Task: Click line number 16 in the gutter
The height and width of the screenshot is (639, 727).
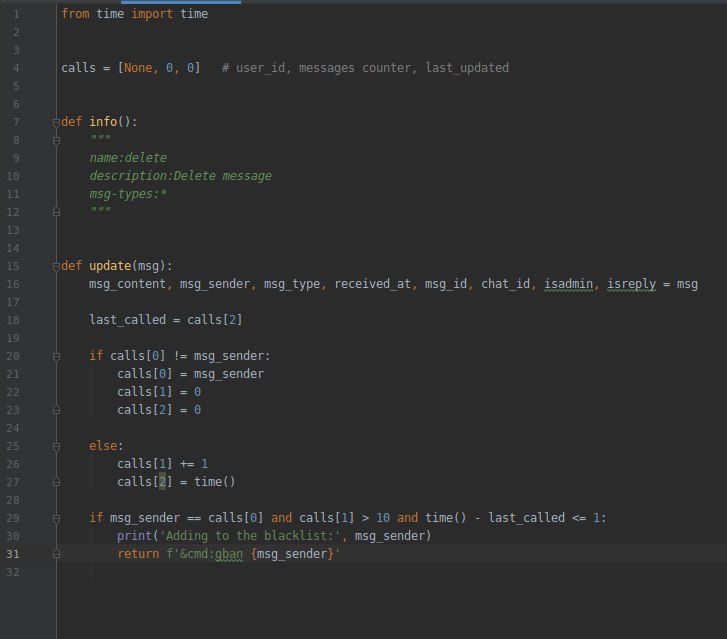Action: [13, 284]
